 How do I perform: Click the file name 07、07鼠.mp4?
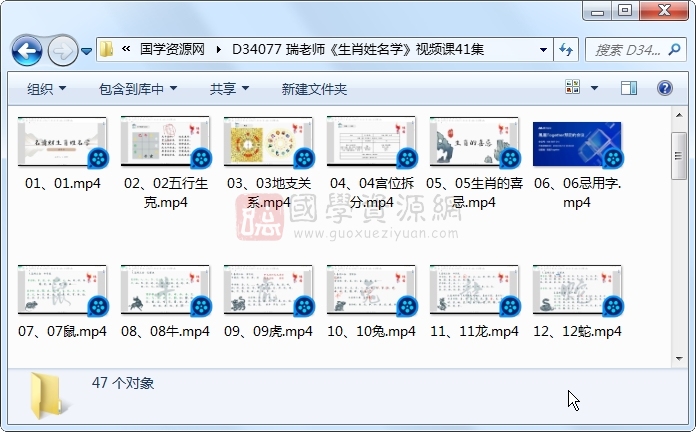click(63, 331)
